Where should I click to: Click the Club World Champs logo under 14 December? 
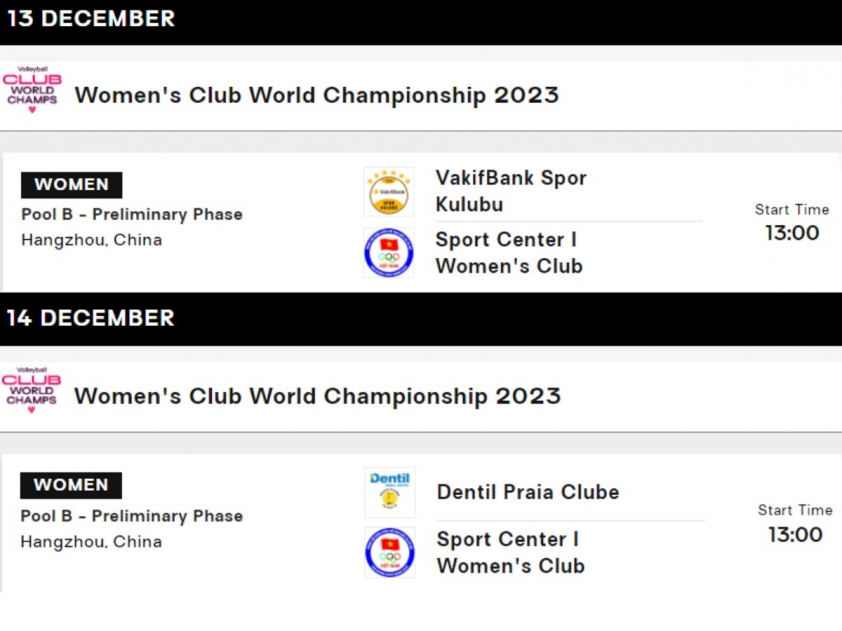click(x=32, y=390)
